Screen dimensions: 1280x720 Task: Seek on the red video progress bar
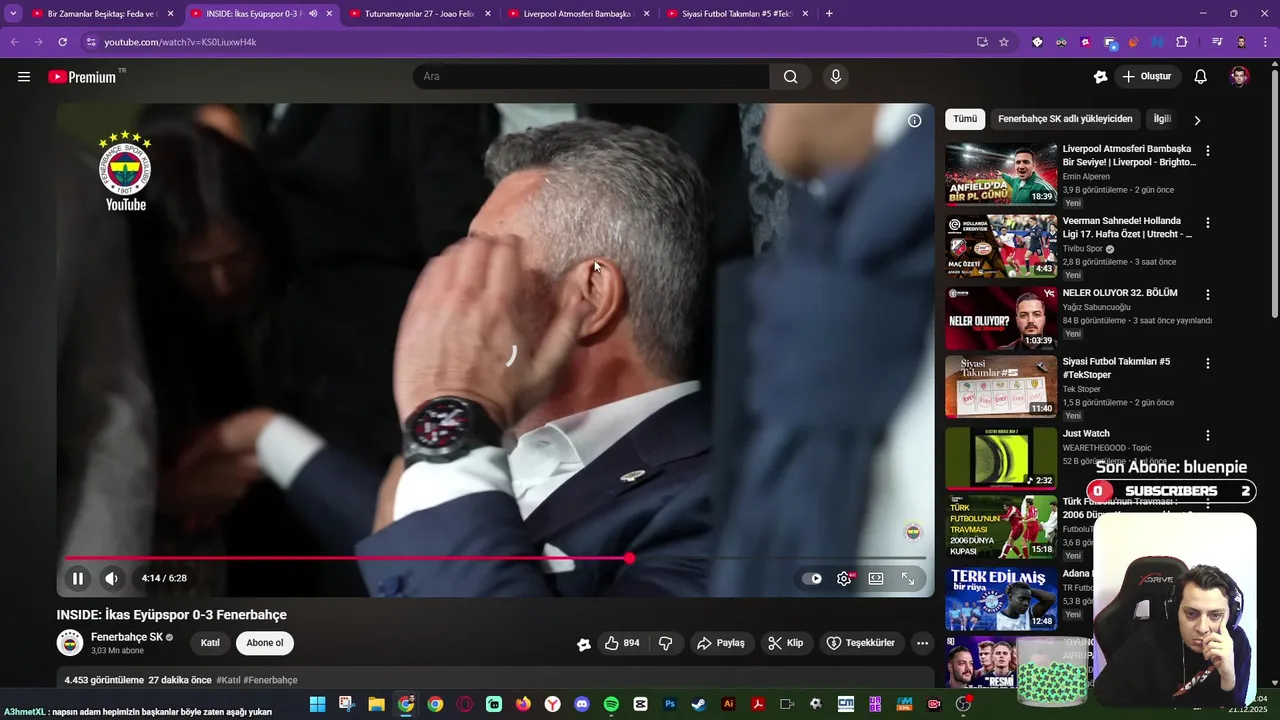(x=495, y=558)
